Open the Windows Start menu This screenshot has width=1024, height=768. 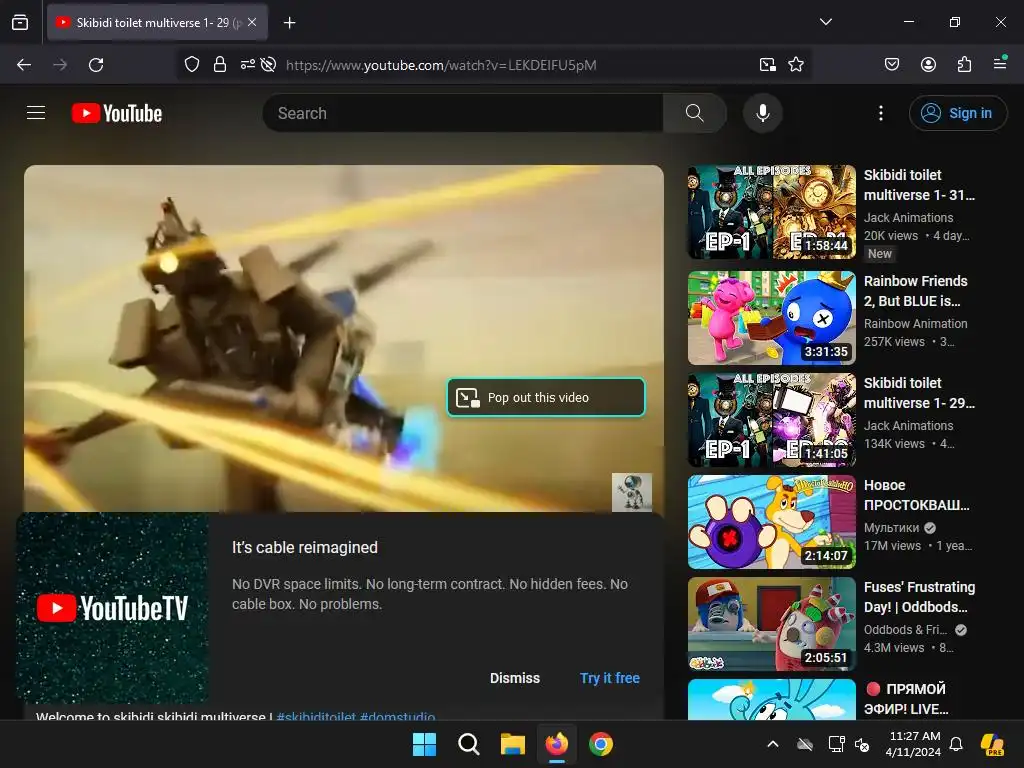click(424, 744)
